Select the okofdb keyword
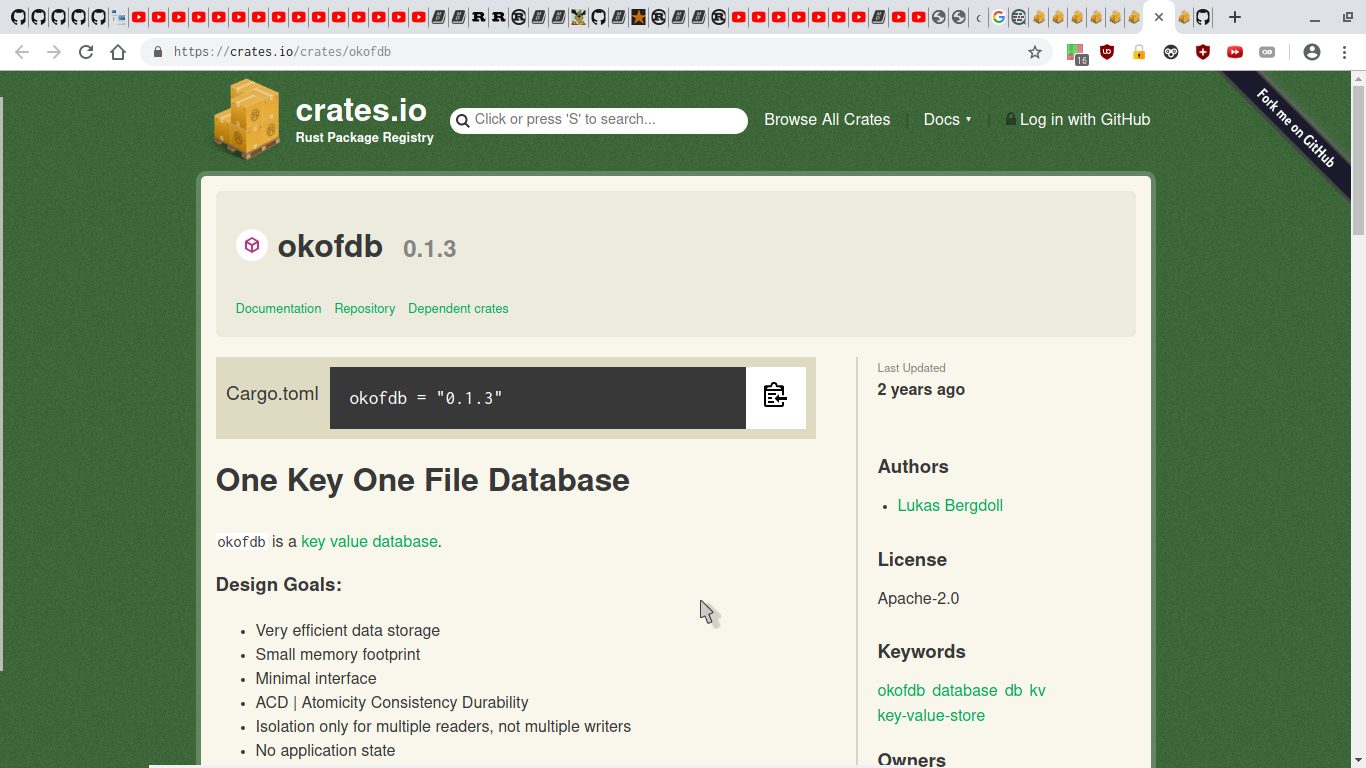The width and height of the screenshot is (1366, 768). coord(901,690)
